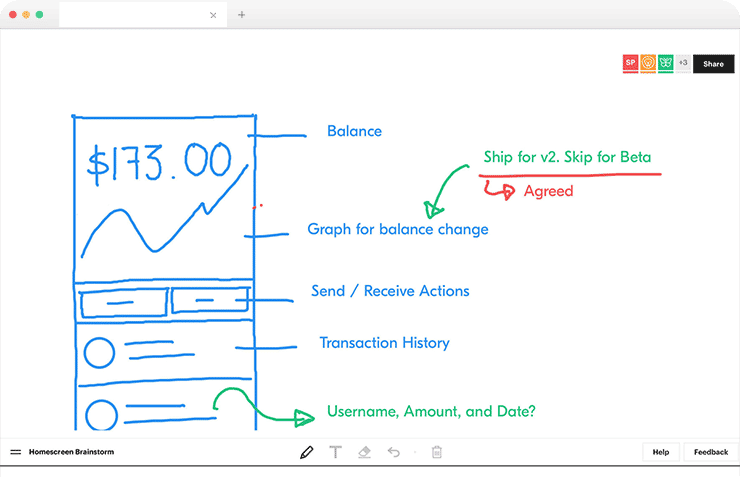Click the trash clear-board icon
740x490 pixels.
(x=437, y=452)
